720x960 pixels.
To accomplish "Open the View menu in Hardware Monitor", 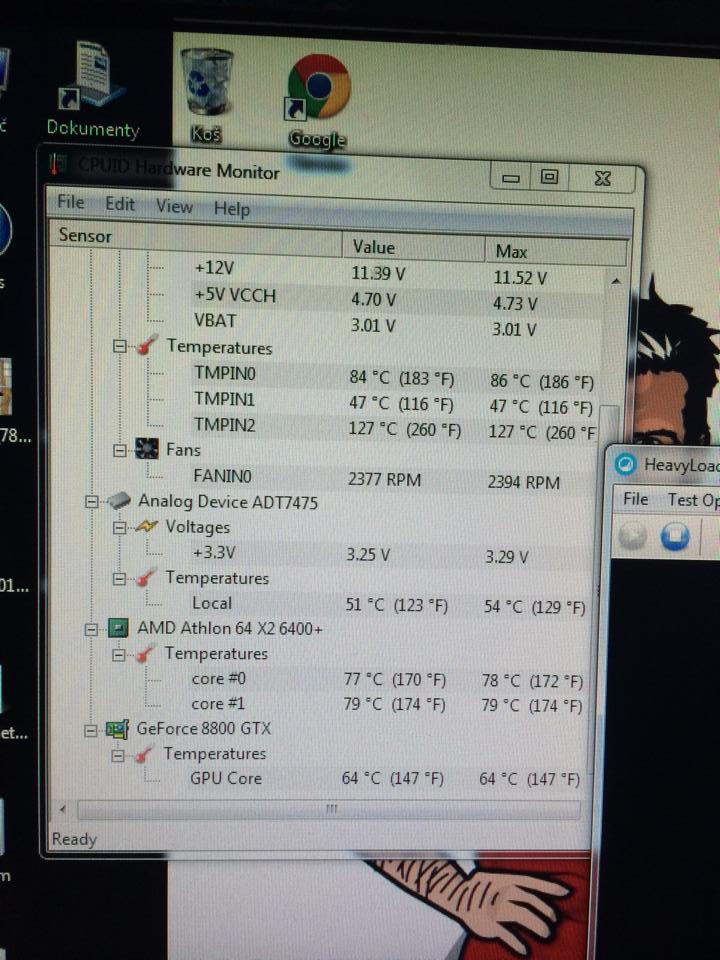I will tap(174, 206).
